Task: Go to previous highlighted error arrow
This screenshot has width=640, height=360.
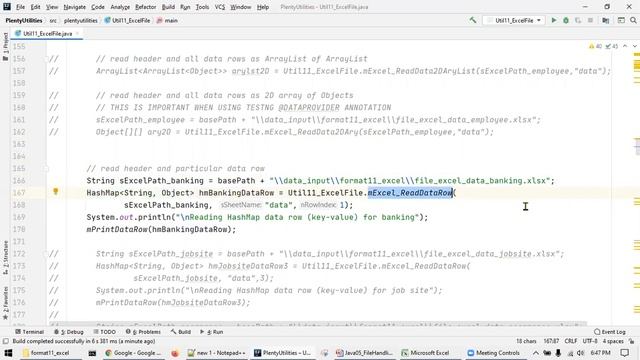Action: pos(625,46)
